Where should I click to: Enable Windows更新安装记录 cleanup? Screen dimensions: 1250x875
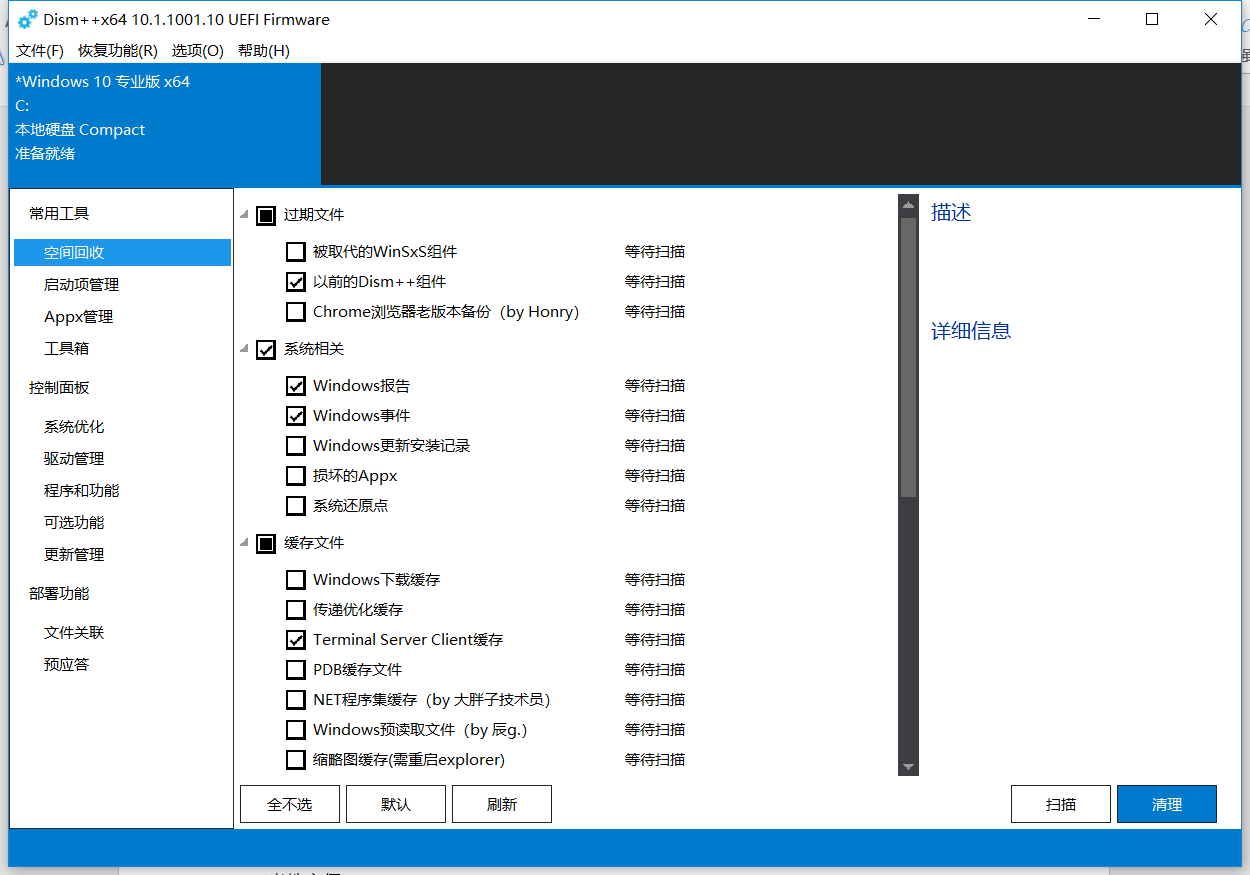point(295,445)
